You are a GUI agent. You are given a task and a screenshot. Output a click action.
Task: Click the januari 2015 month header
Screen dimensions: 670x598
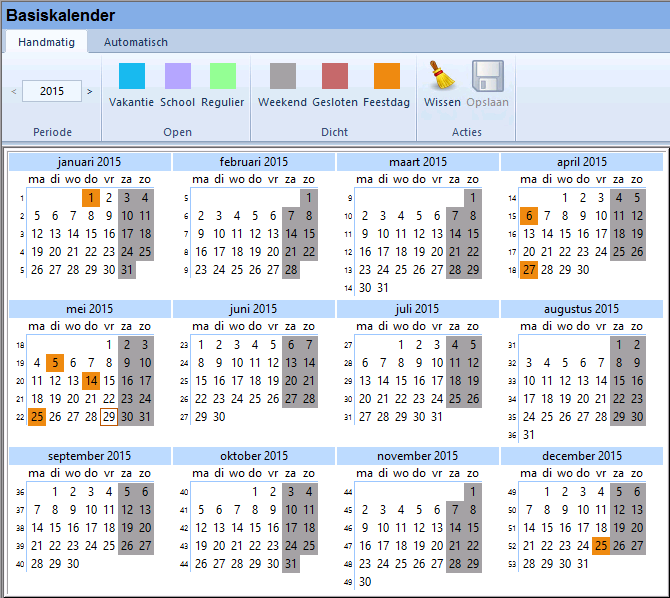coord(89,162)
